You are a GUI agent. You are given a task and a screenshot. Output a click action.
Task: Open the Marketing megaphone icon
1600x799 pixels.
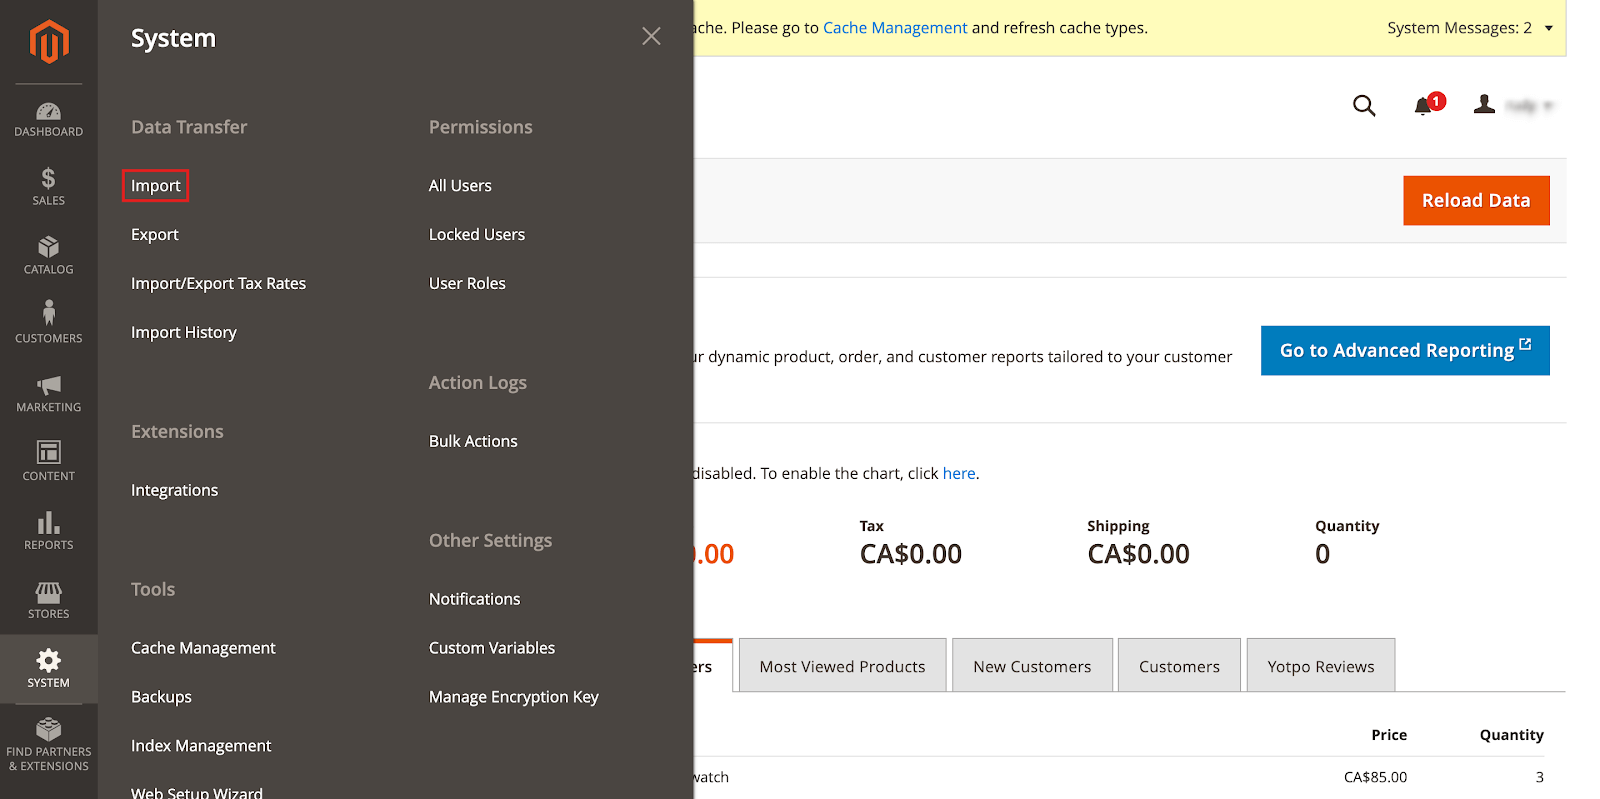tap(48, 393)
